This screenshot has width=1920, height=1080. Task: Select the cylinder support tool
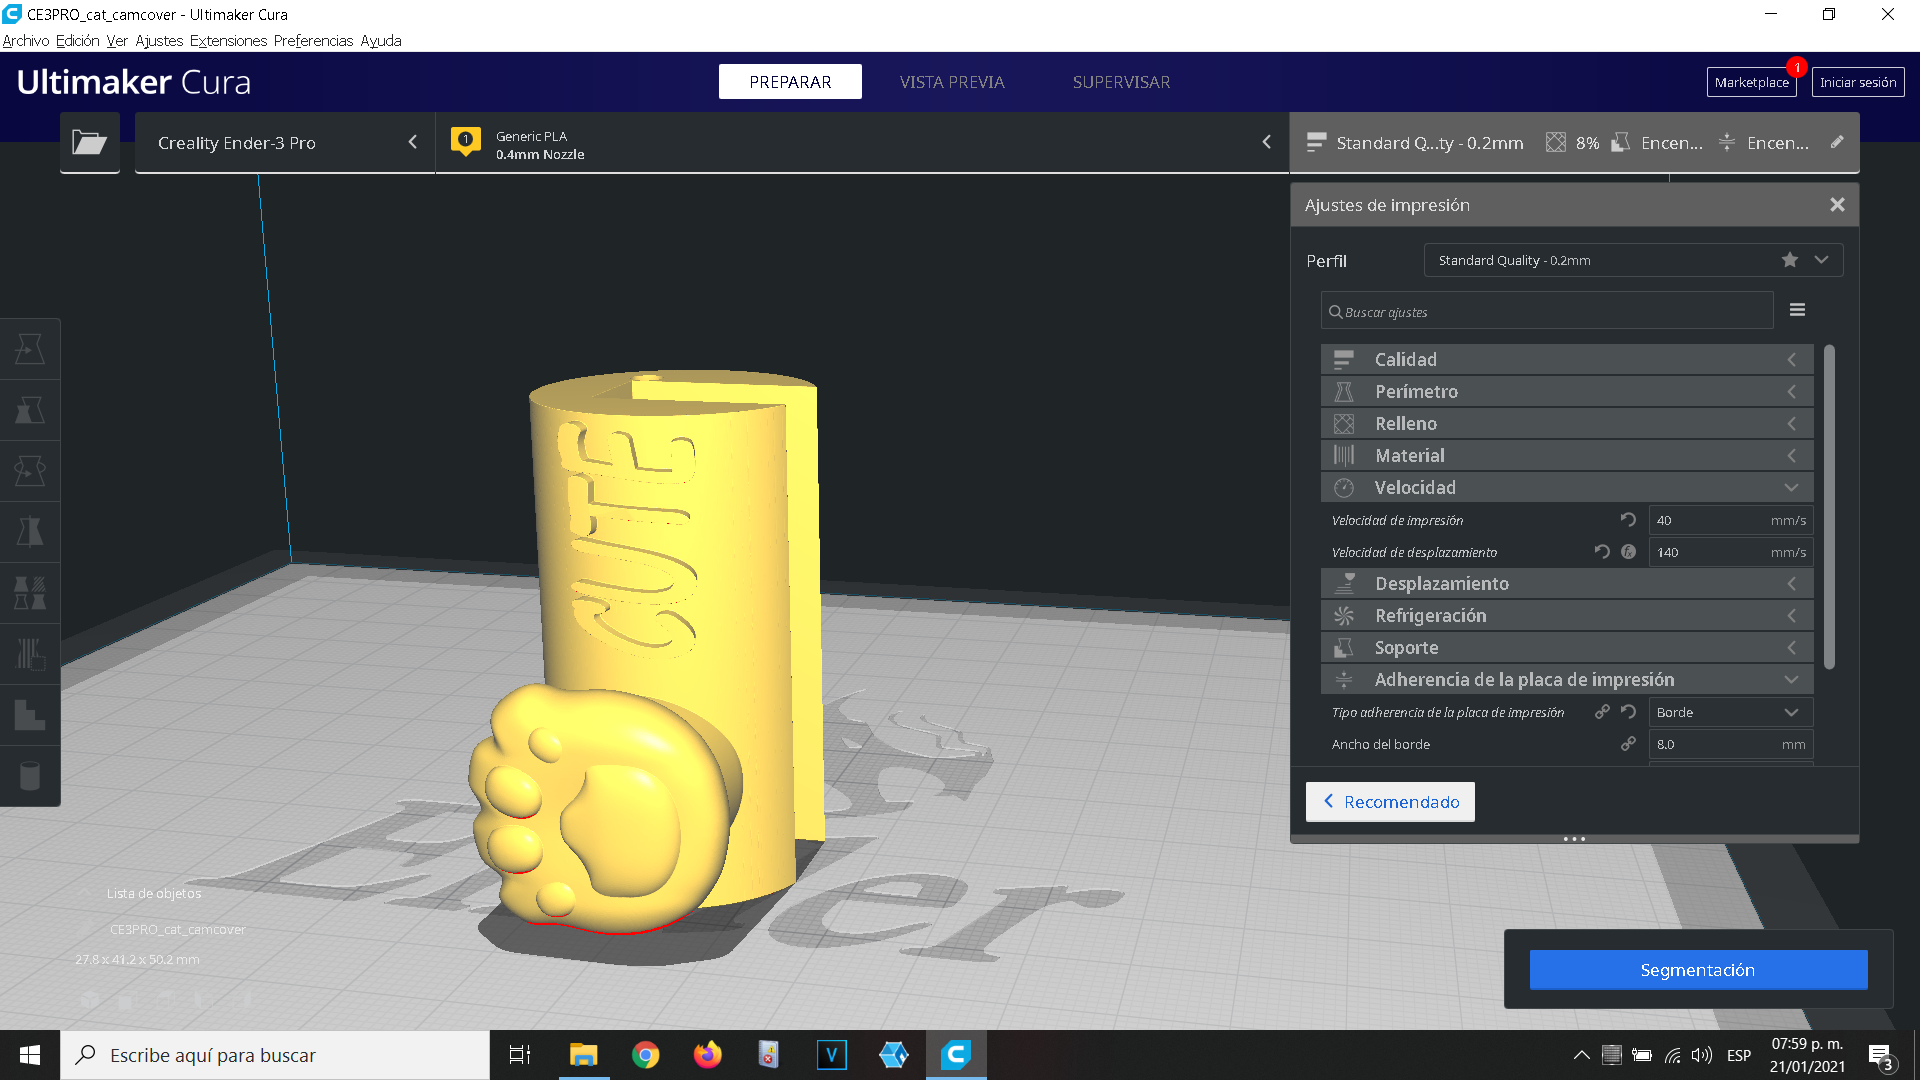point(30,776)
